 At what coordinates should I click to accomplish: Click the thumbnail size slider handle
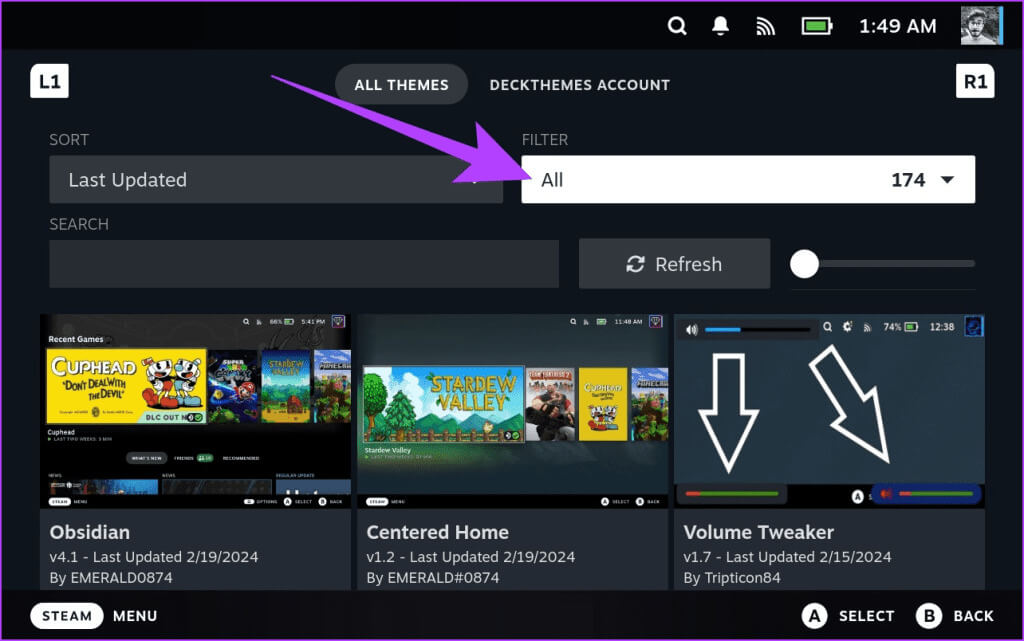click(804, 264)
